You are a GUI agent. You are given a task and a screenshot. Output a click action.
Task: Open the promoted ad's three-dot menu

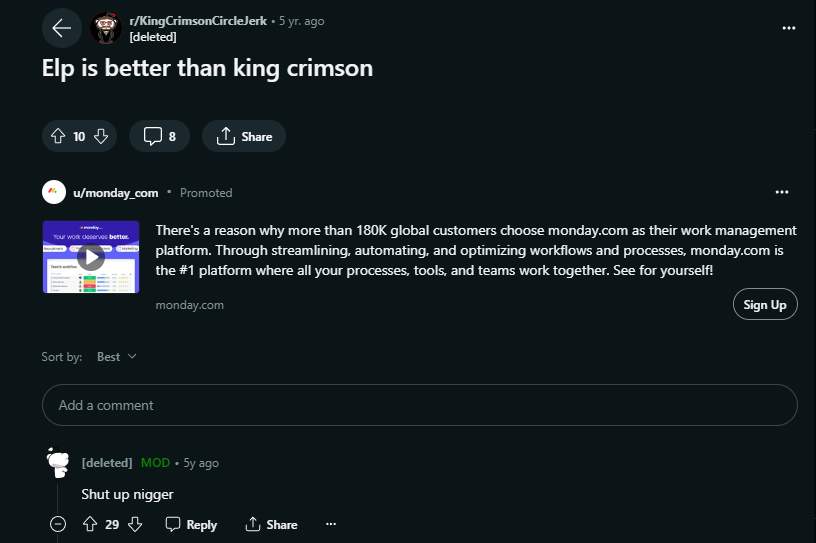click(x=781, y=192)
